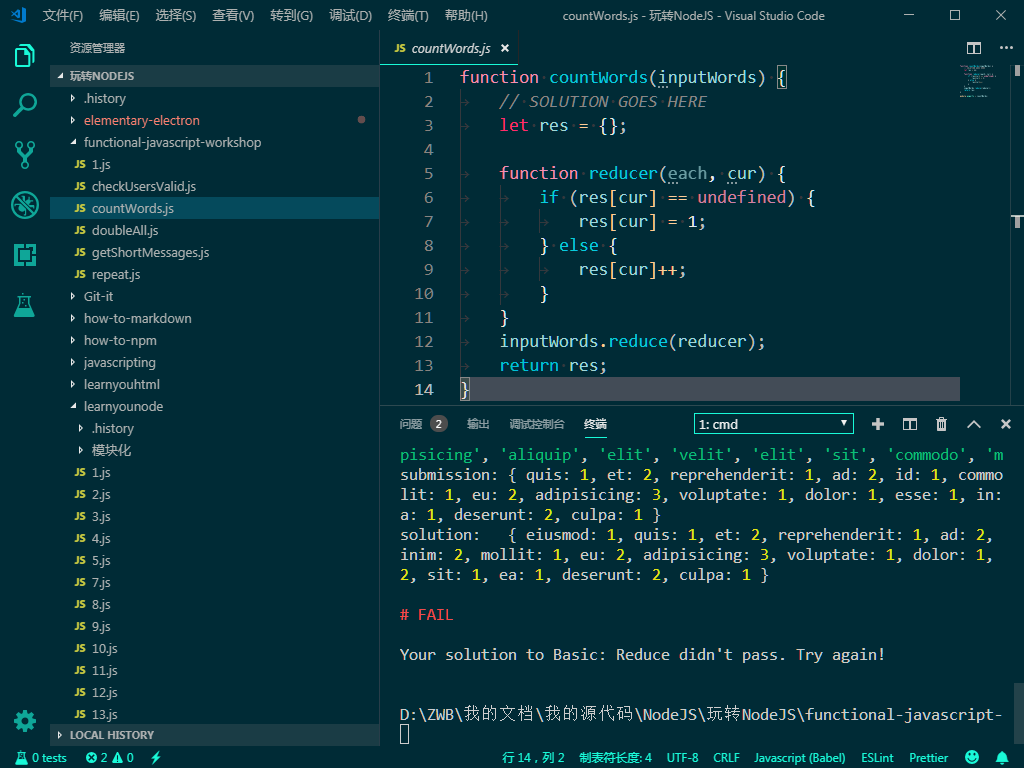The width and height of the screenshot is (1024, 768).
Task: Open the terminal selector showing 1: cmd
Action: (x=772, y=423)
